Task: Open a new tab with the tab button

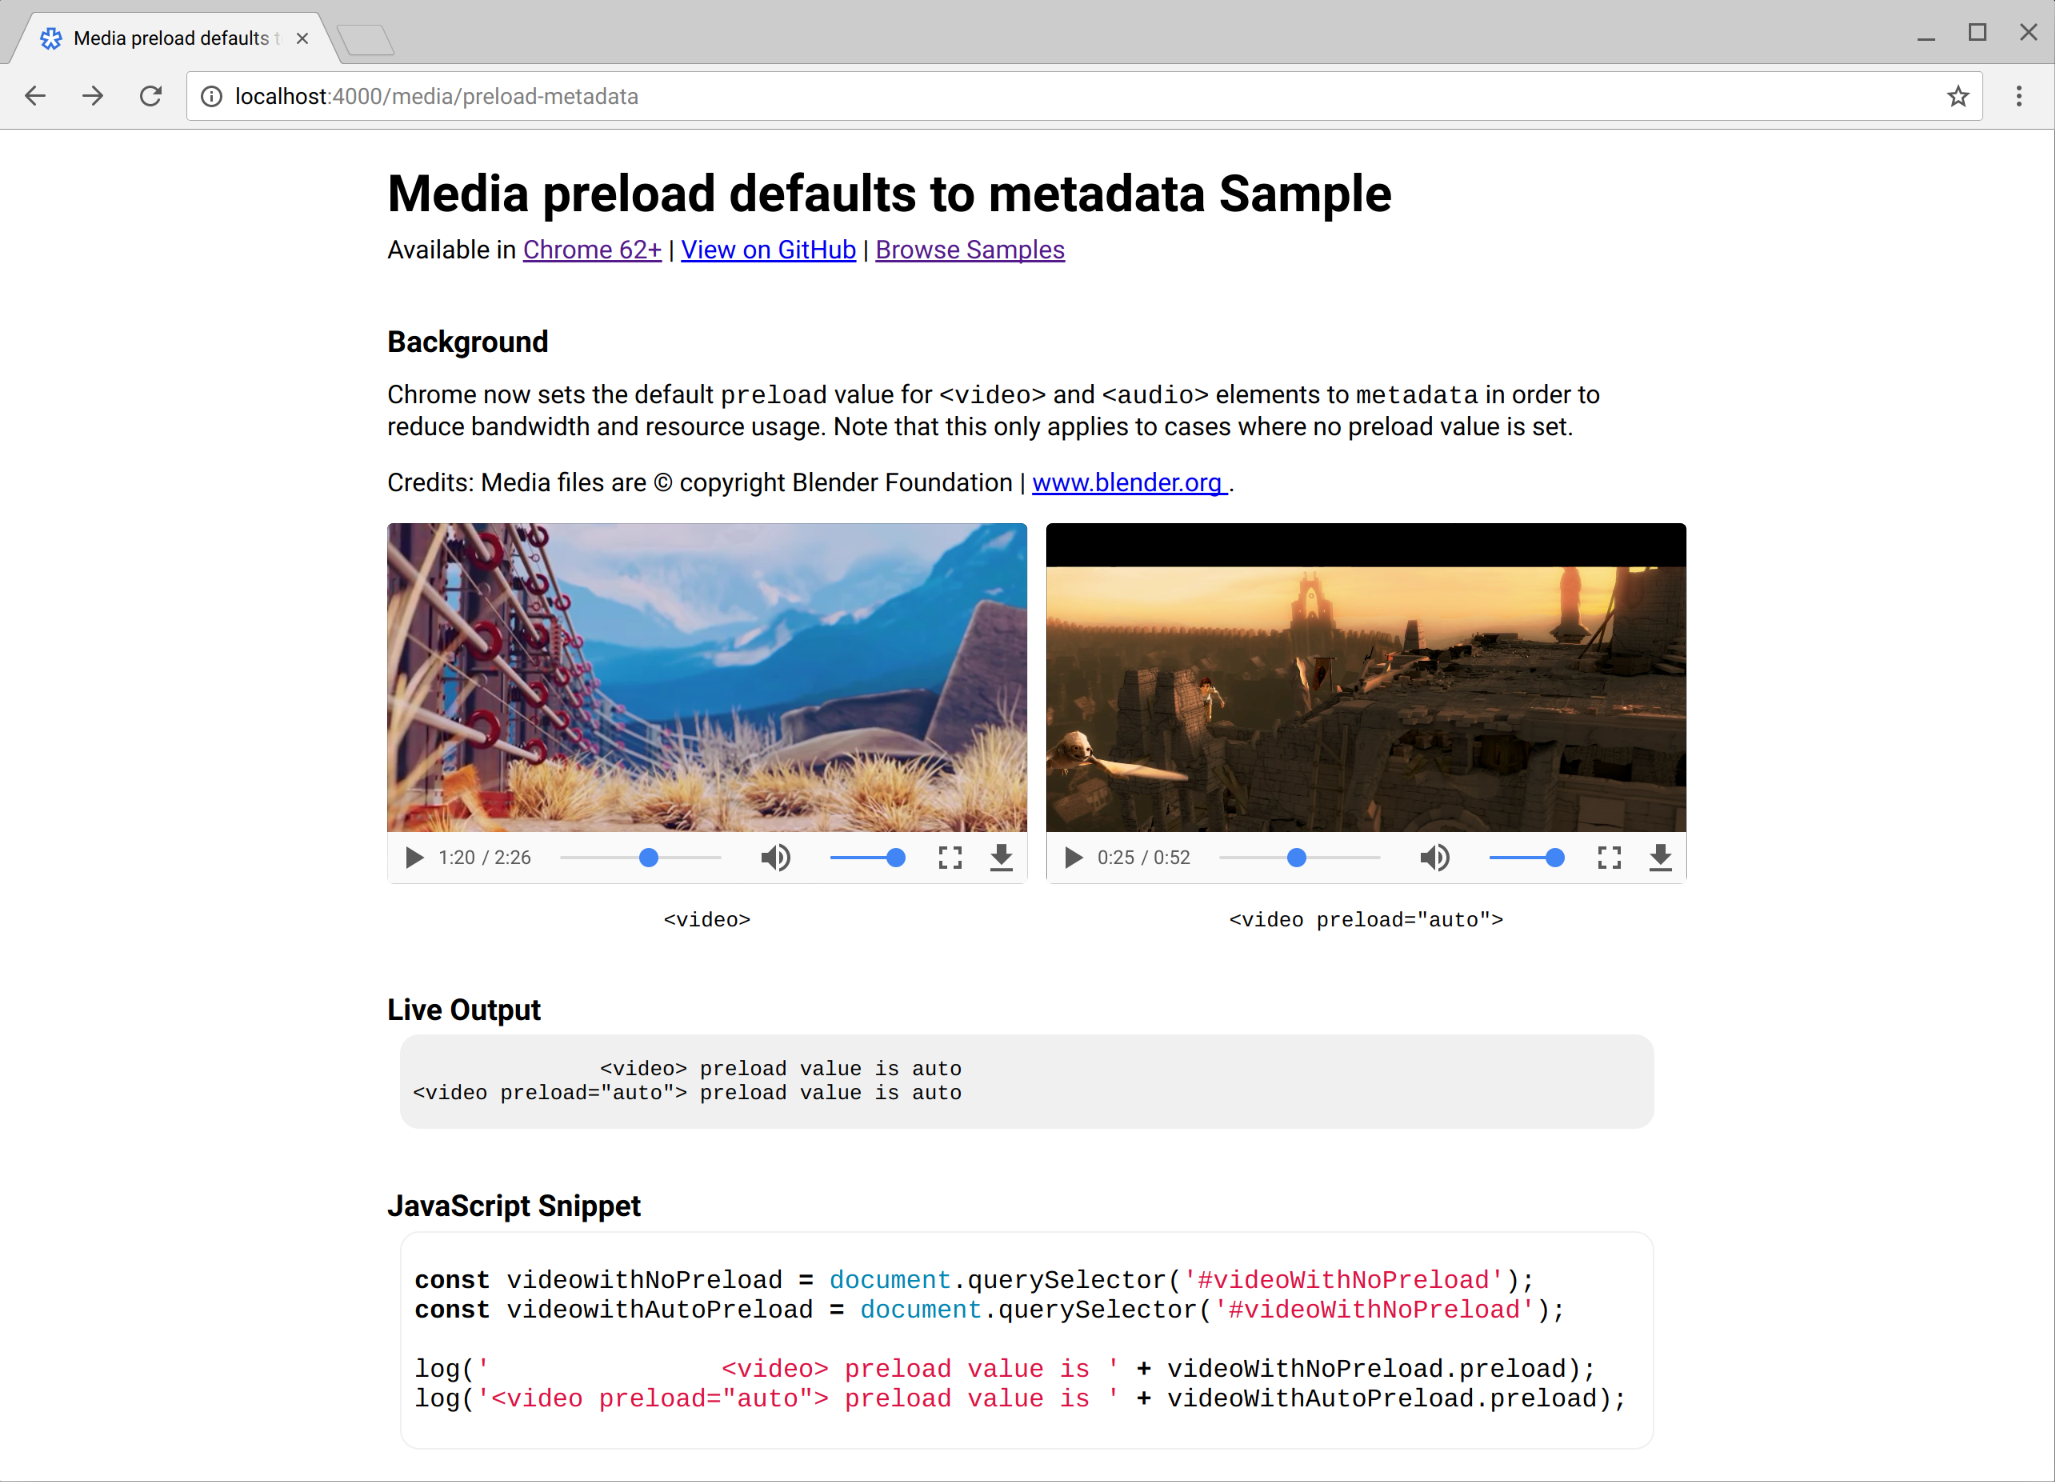Action: pos(366,40)
